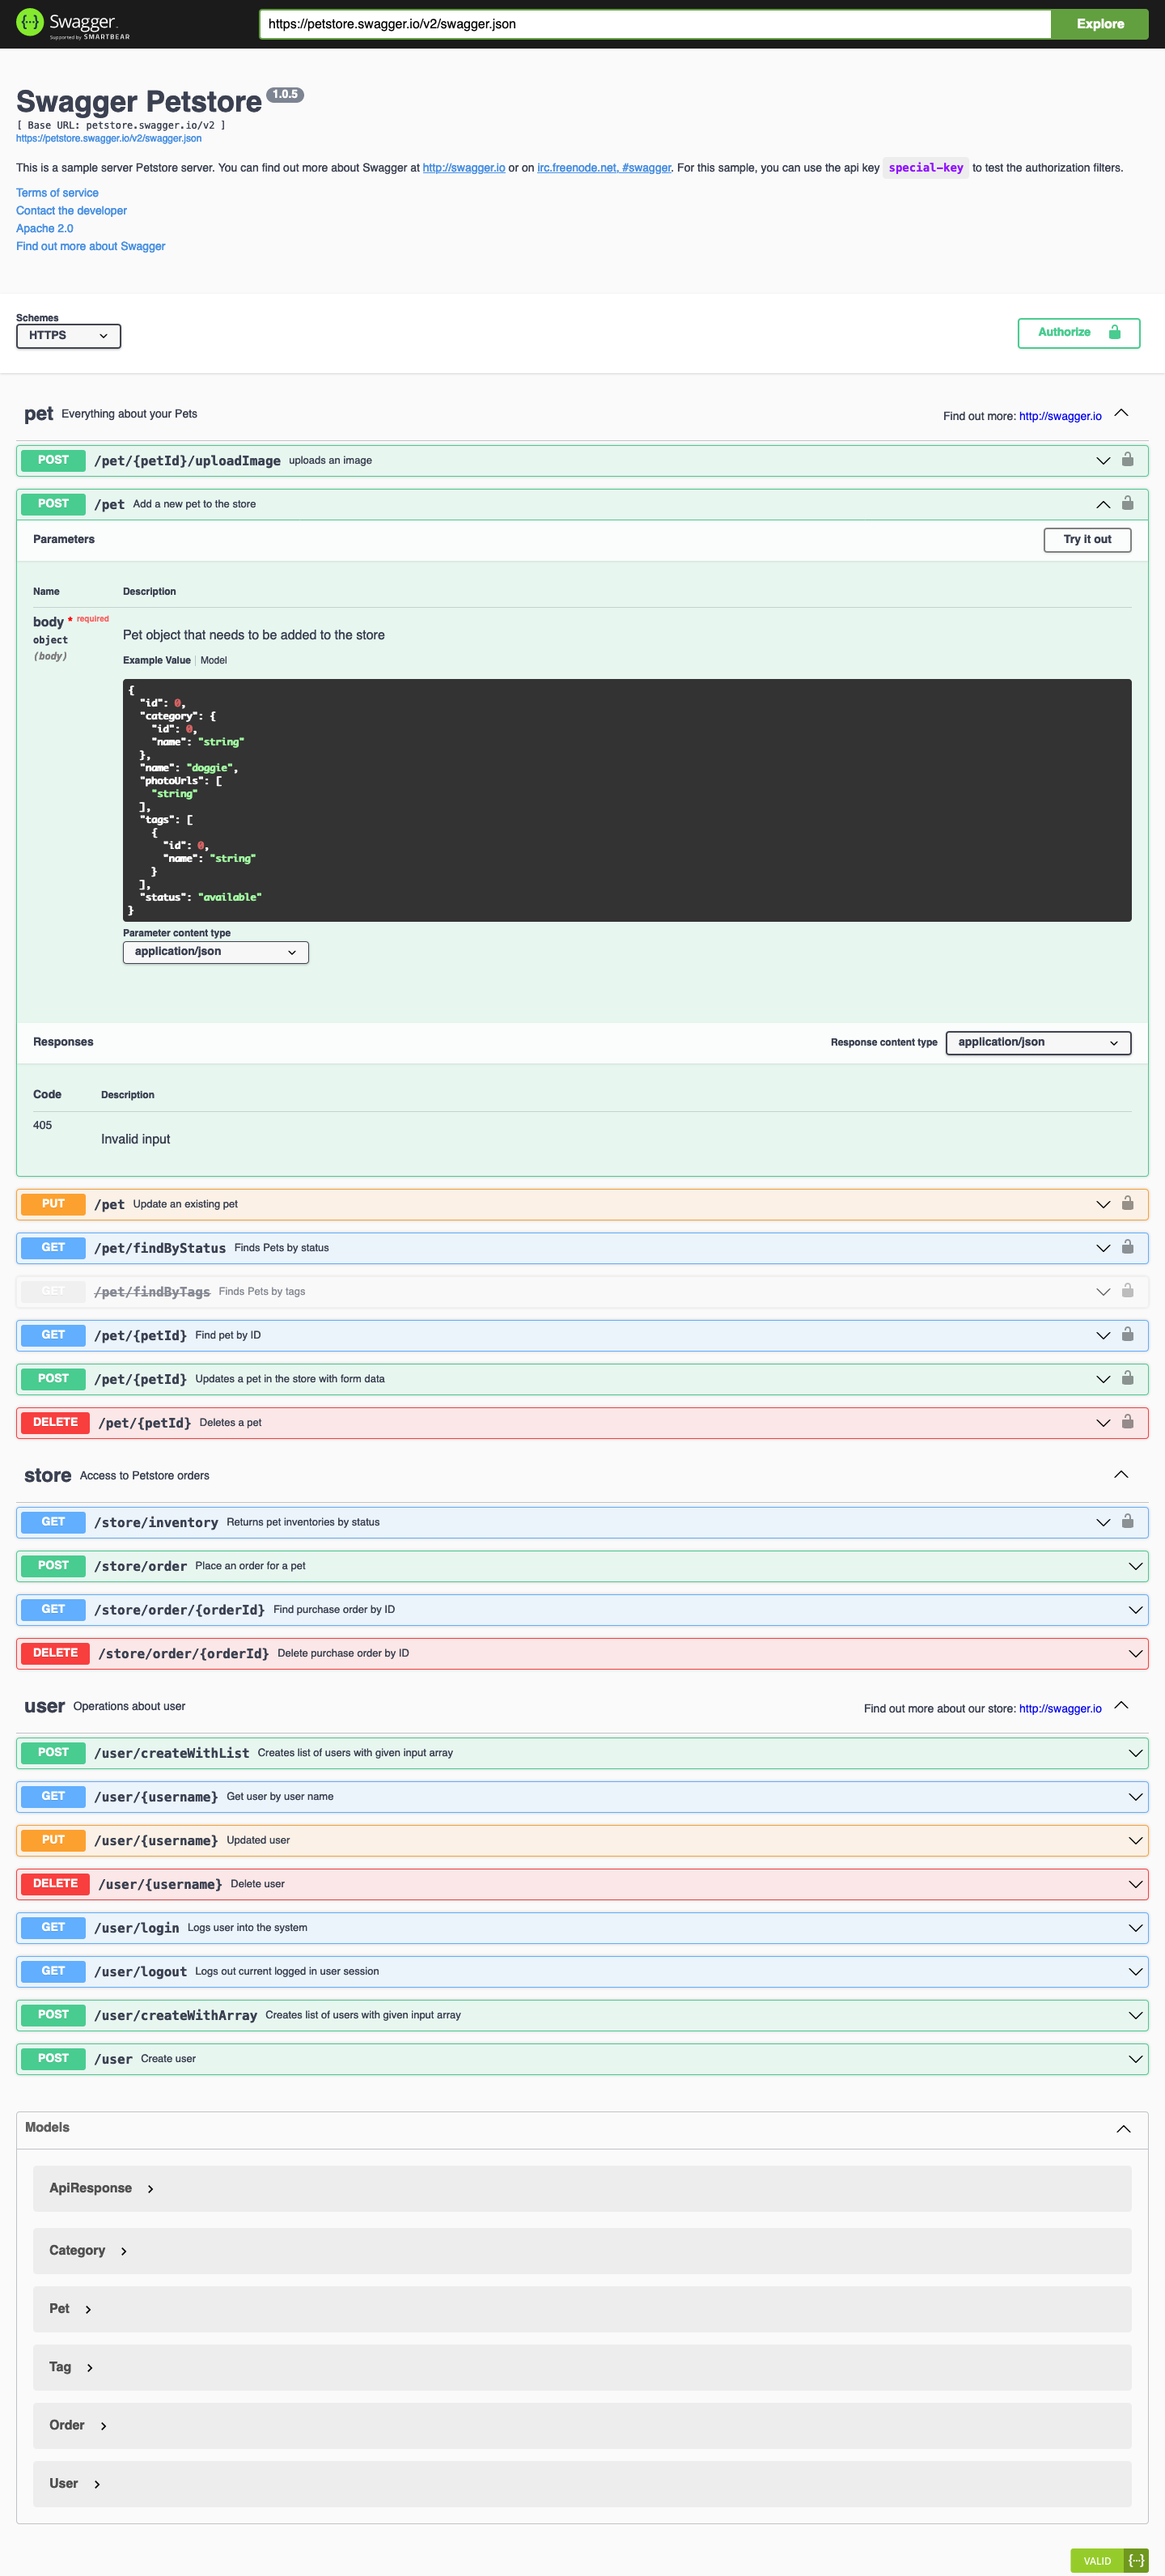The height and width of the screenshot is (2576, 1165).
Task: Expand the ApiResponse model
Action: (102, 2188)
